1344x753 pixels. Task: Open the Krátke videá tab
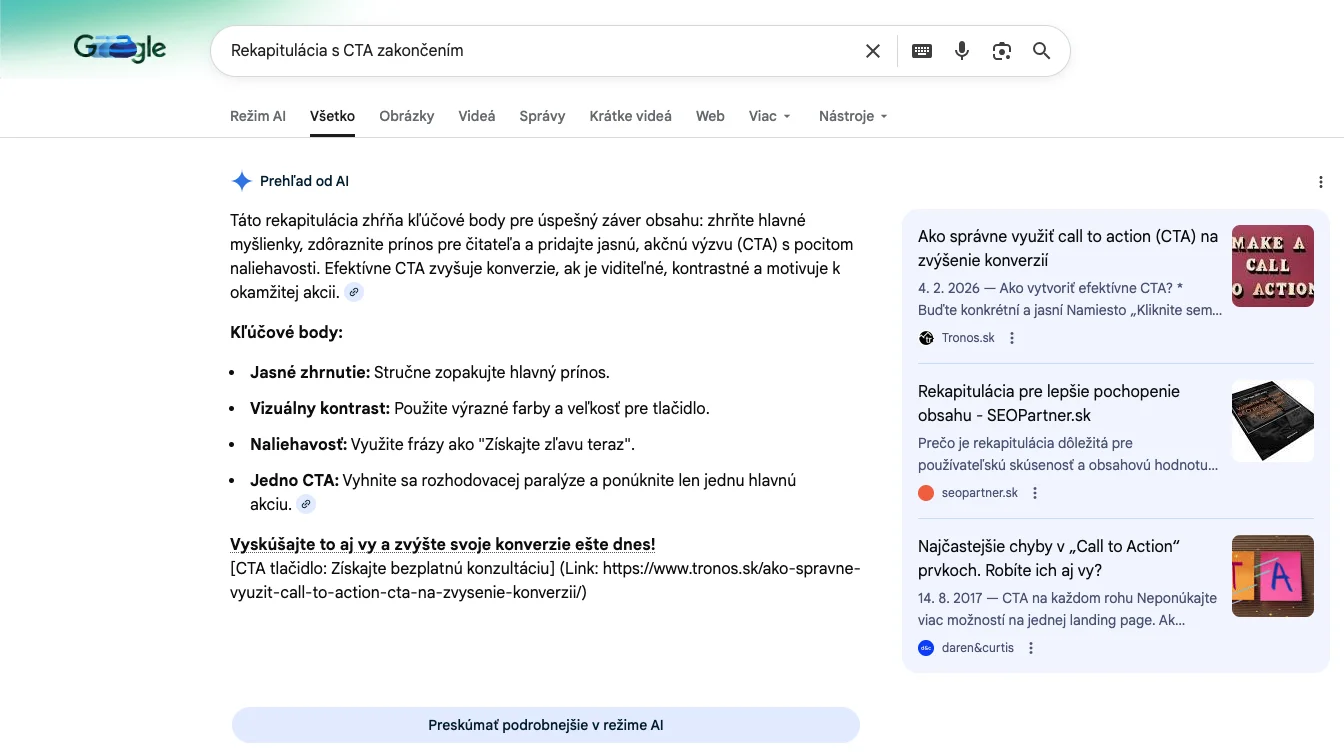(x=630, y=116)
